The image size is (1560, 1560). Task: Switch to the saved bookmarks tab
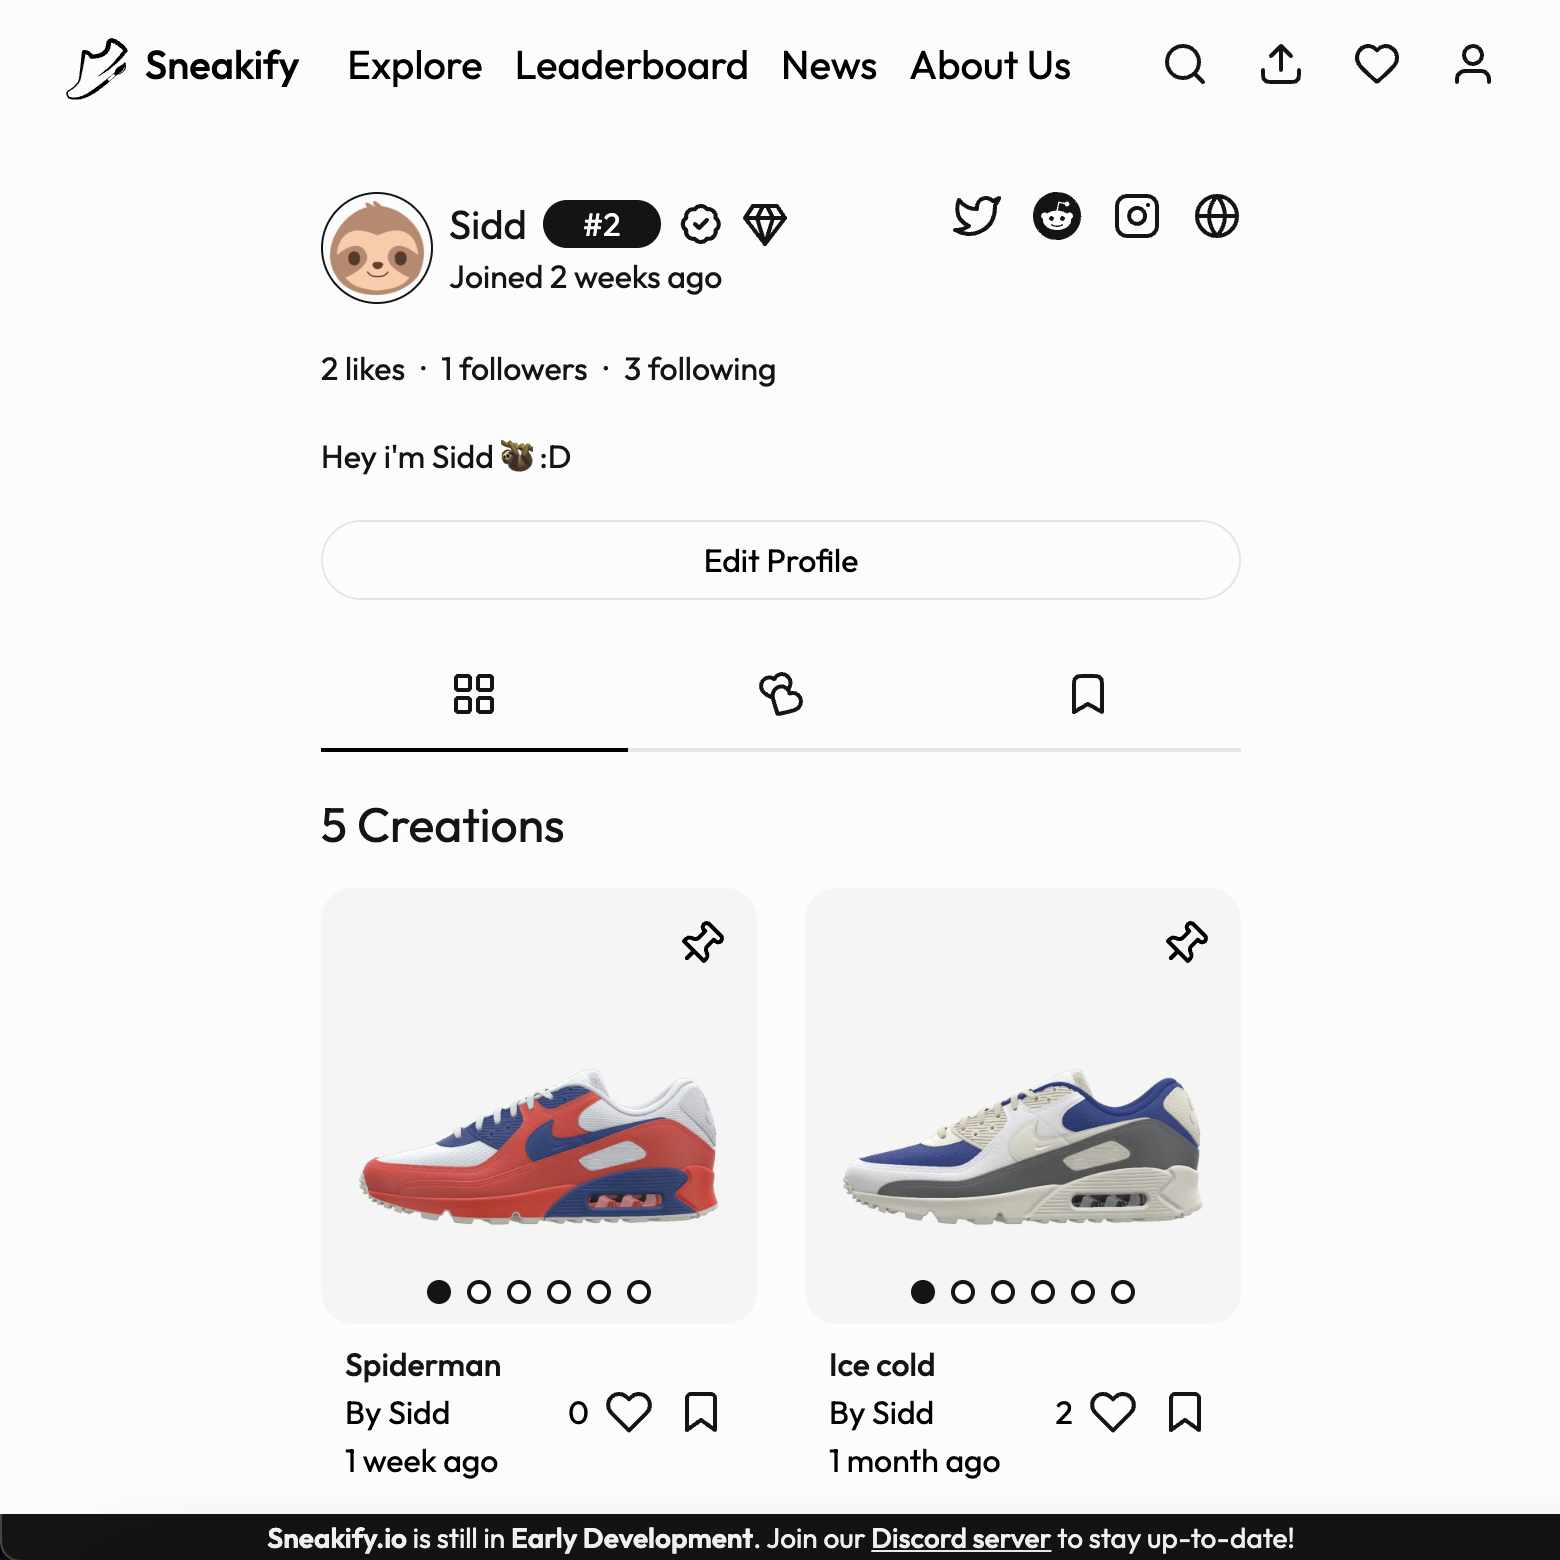point(1088,694)
